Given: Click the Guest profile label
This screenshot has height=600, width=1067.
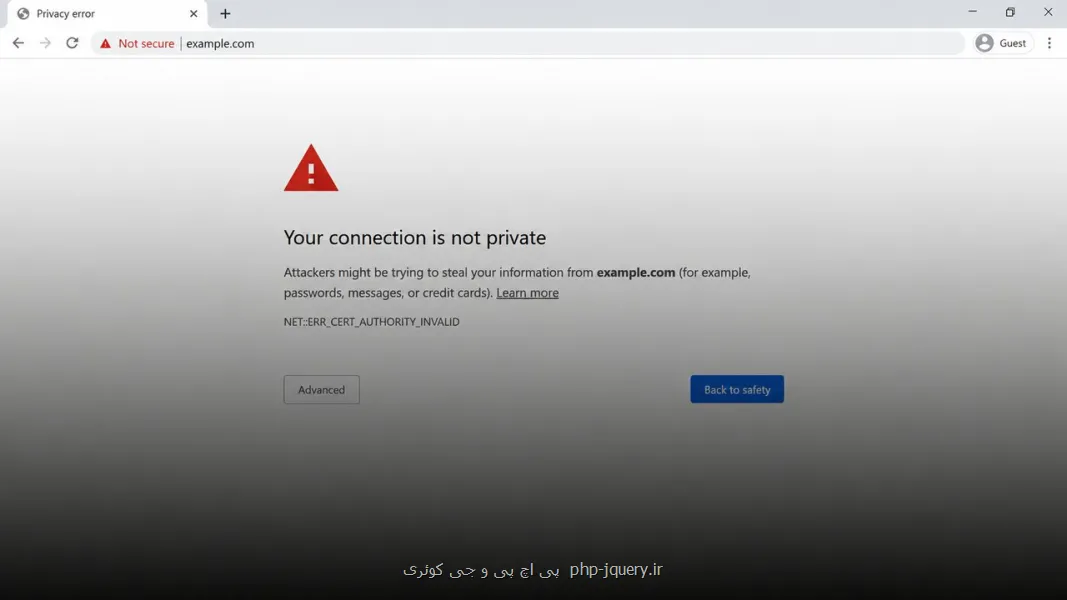Looking at the screenshot, I should tap(1013, 43).
